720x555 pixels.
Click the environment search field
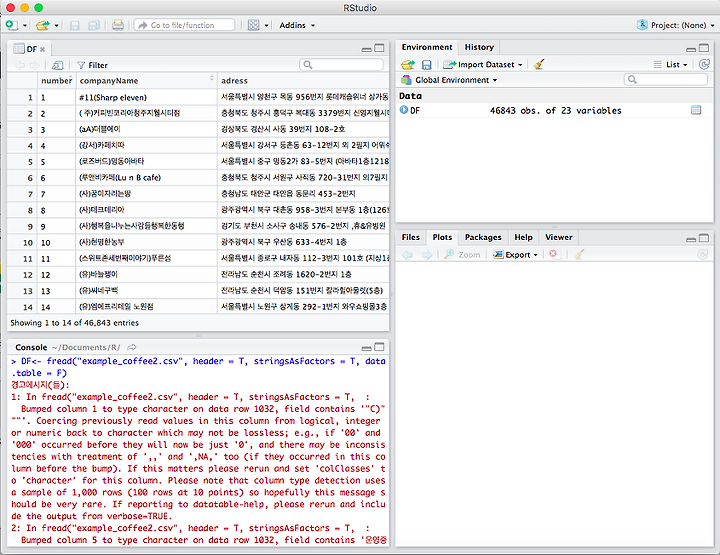[666, 79]
